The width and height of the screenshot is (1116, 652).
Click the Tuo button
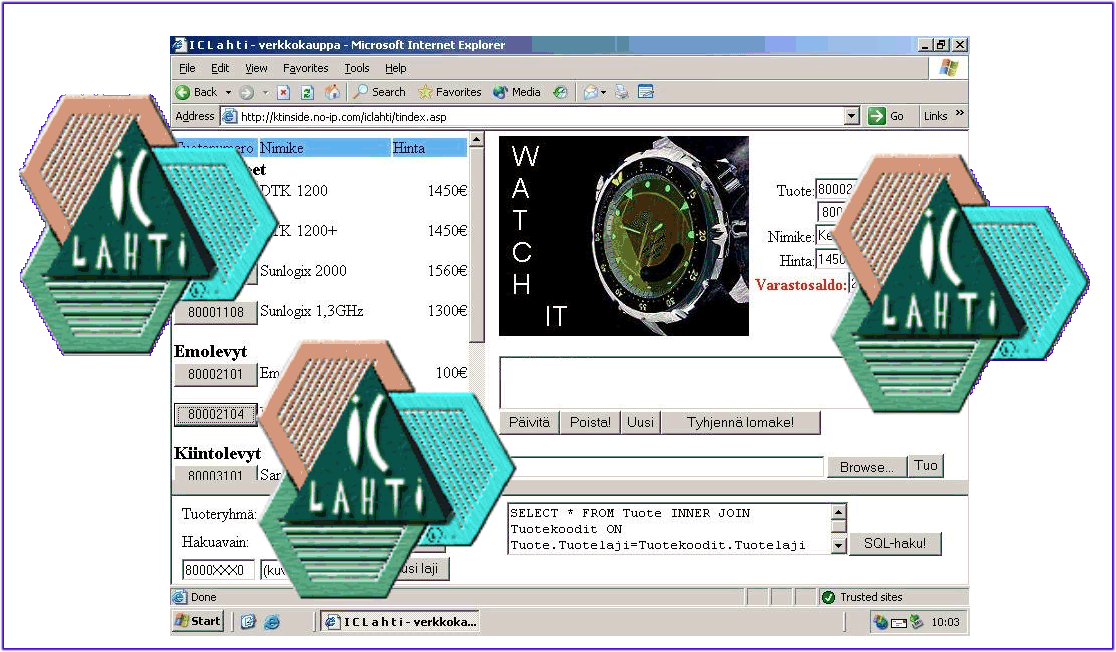[x=925, y=466]
